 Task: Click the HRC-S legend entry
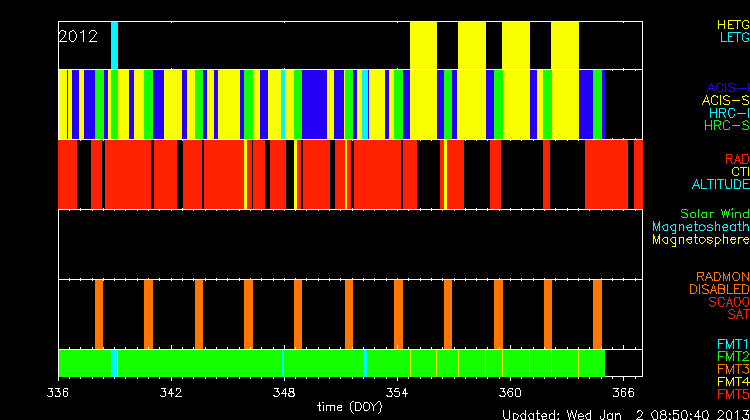click(726, 127)
